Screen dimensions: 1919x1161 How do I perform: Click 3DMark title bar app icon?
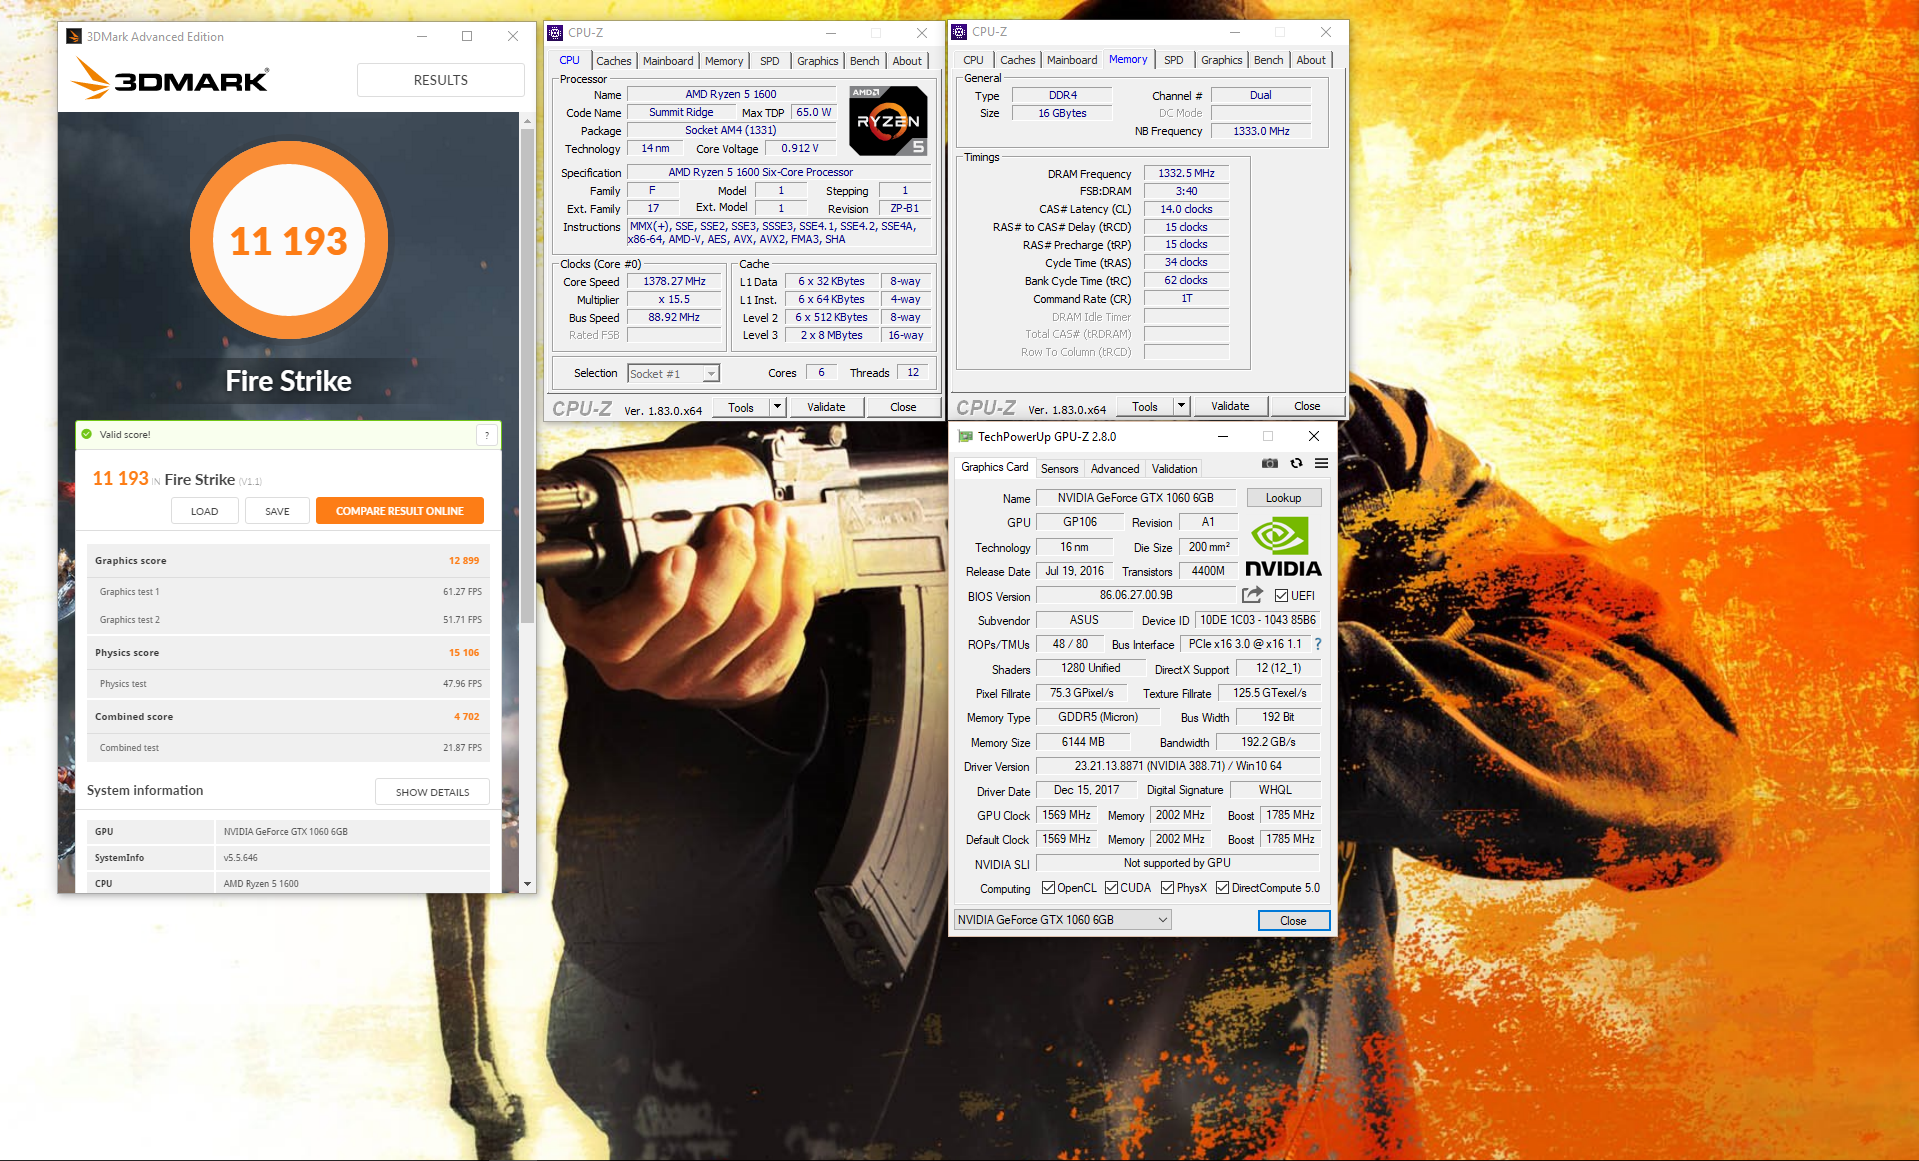point(74,36)
